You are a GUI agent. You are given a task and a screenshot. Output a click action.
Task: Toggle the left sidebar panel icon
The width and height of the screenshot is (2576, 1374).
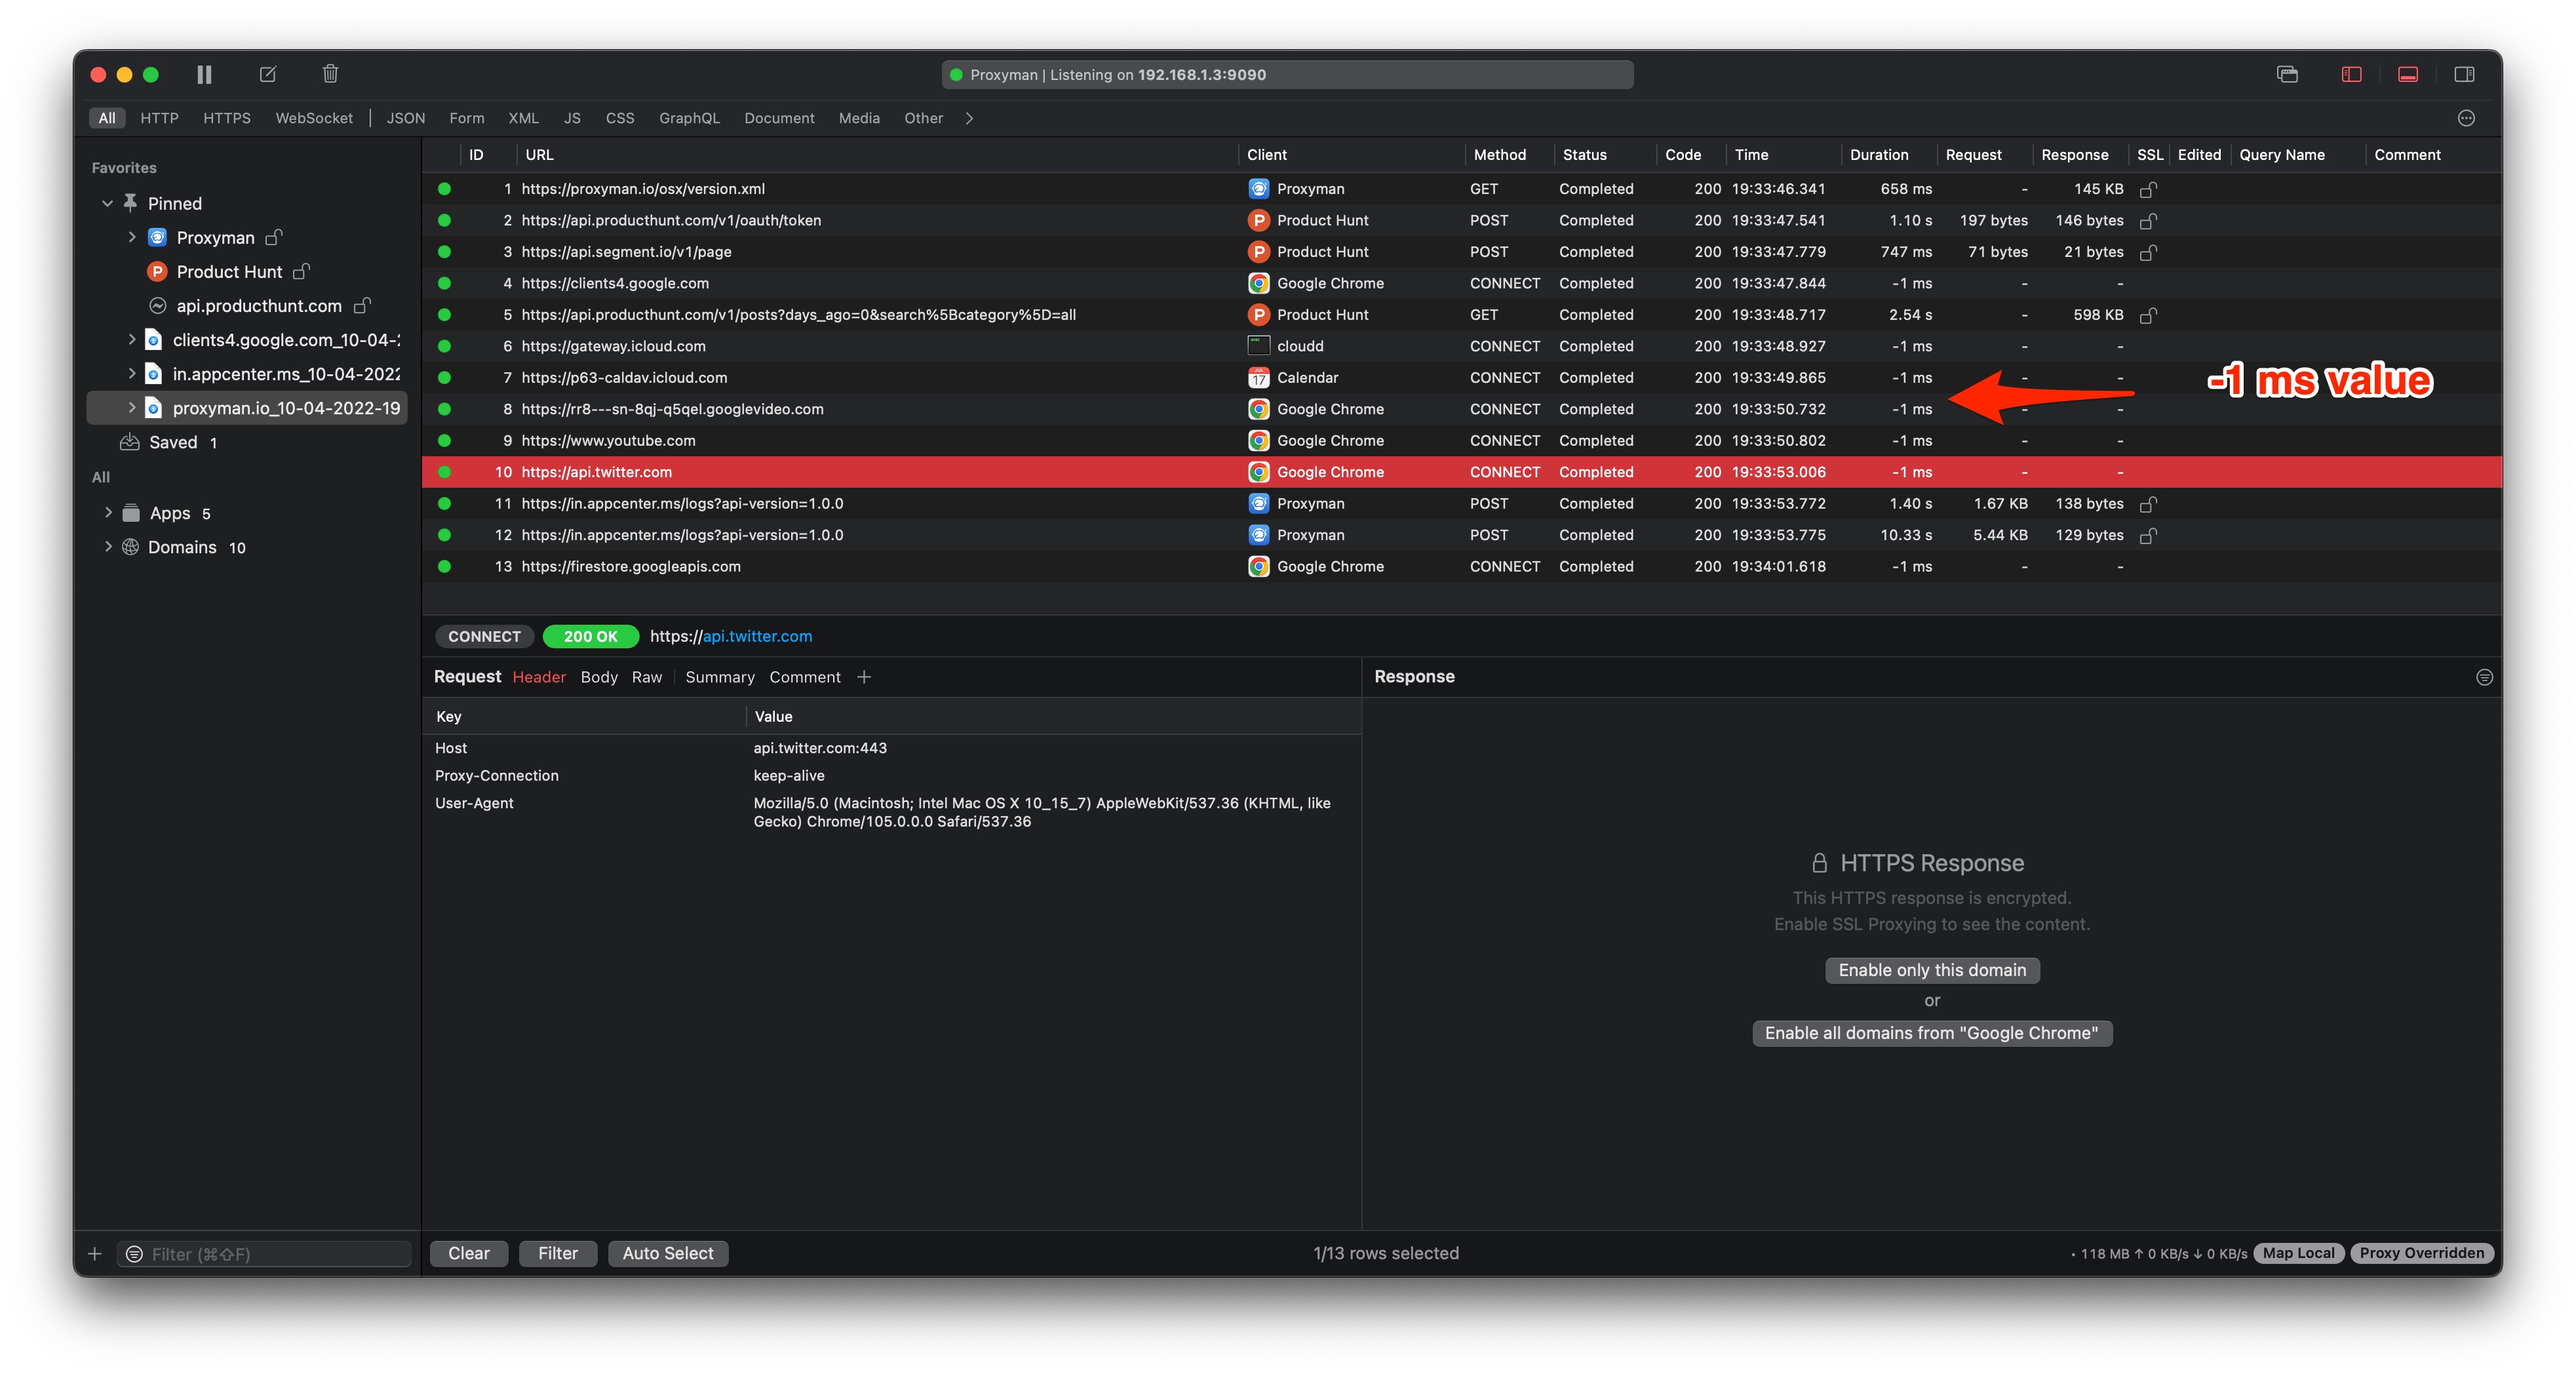pos(2351,74)
